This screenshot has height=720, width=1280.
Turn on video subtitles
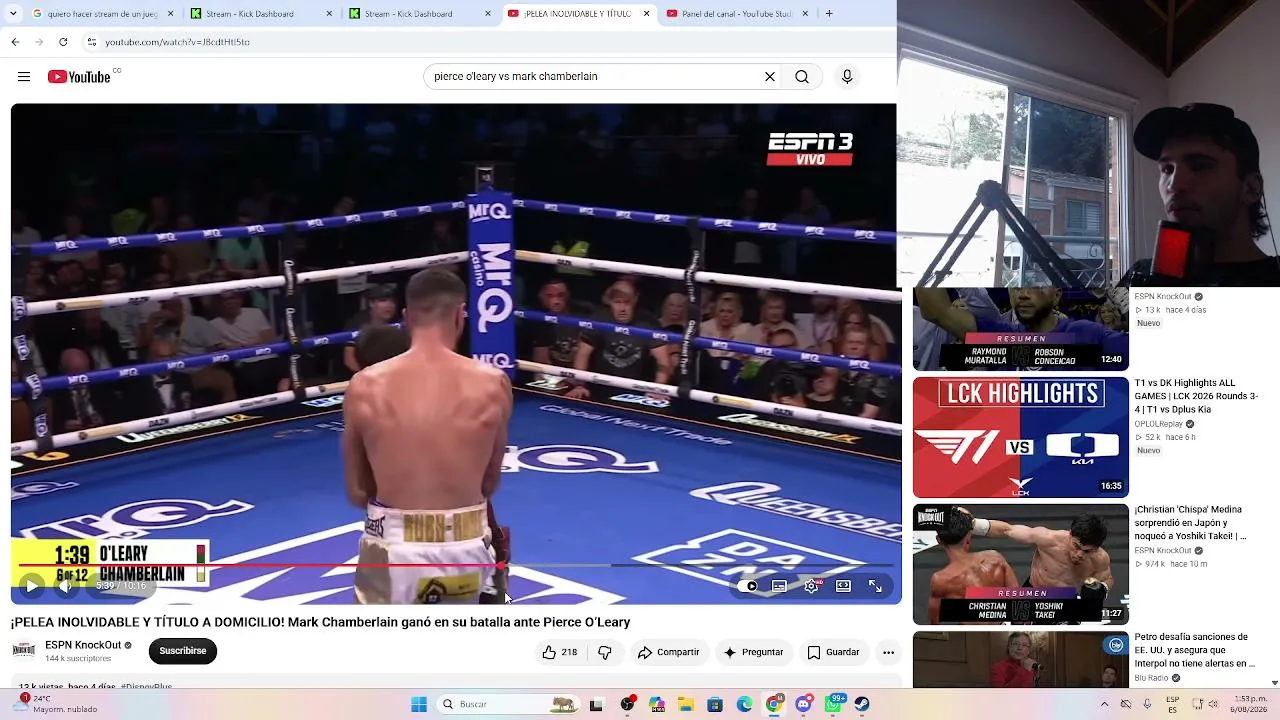click(x=779, y=586)
